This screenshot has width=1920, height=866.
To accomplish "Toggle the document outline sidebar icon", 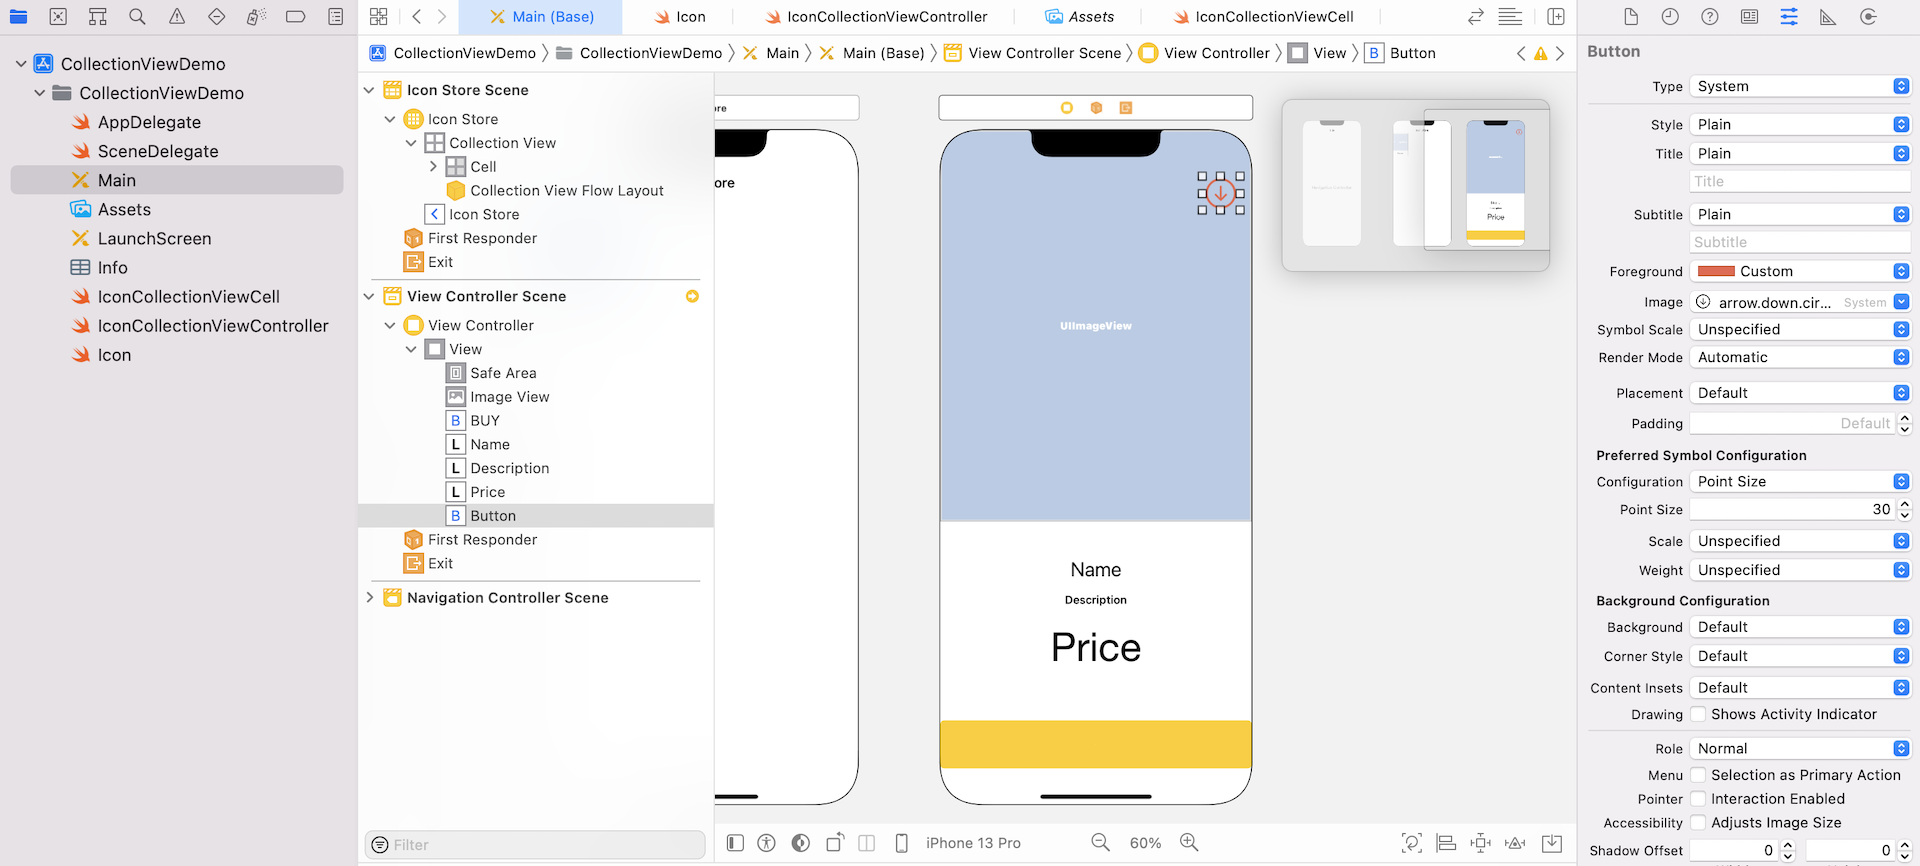I will pyautogui.click(x=735, y=843).
